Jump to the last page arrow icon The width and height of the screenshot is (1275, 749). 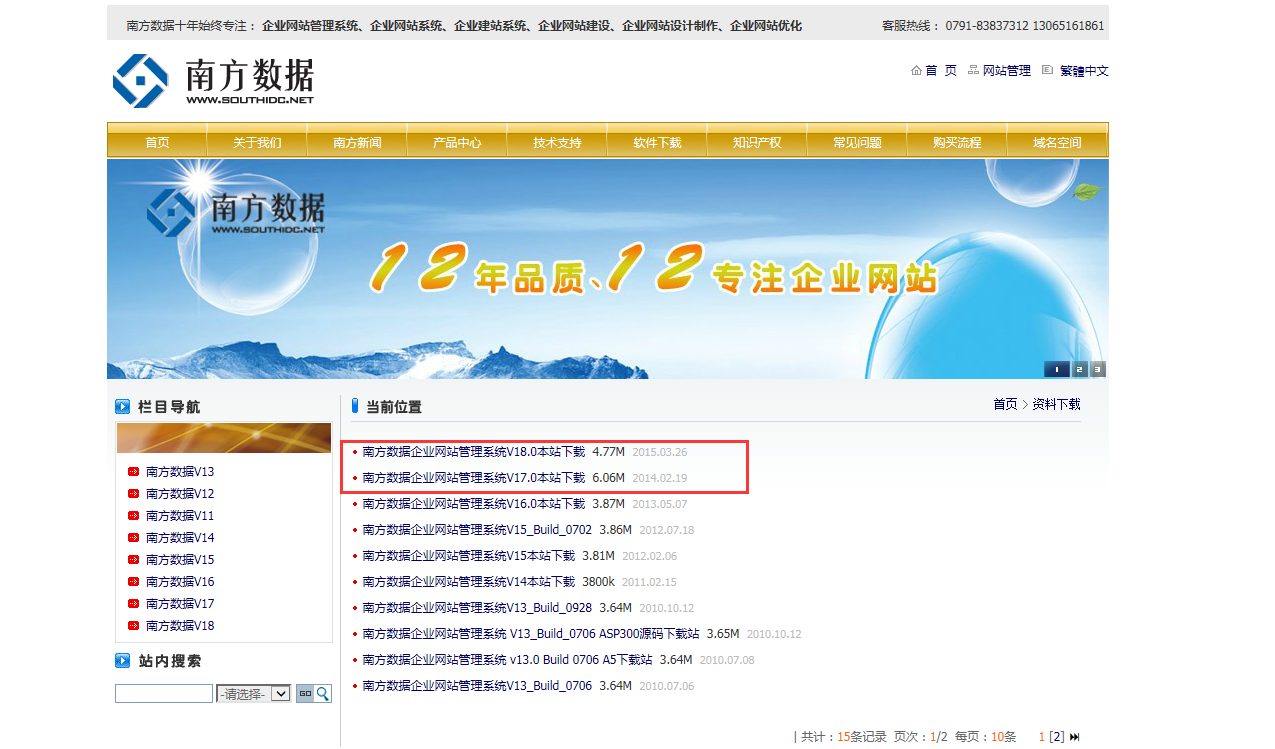[x=1075, y=737]
